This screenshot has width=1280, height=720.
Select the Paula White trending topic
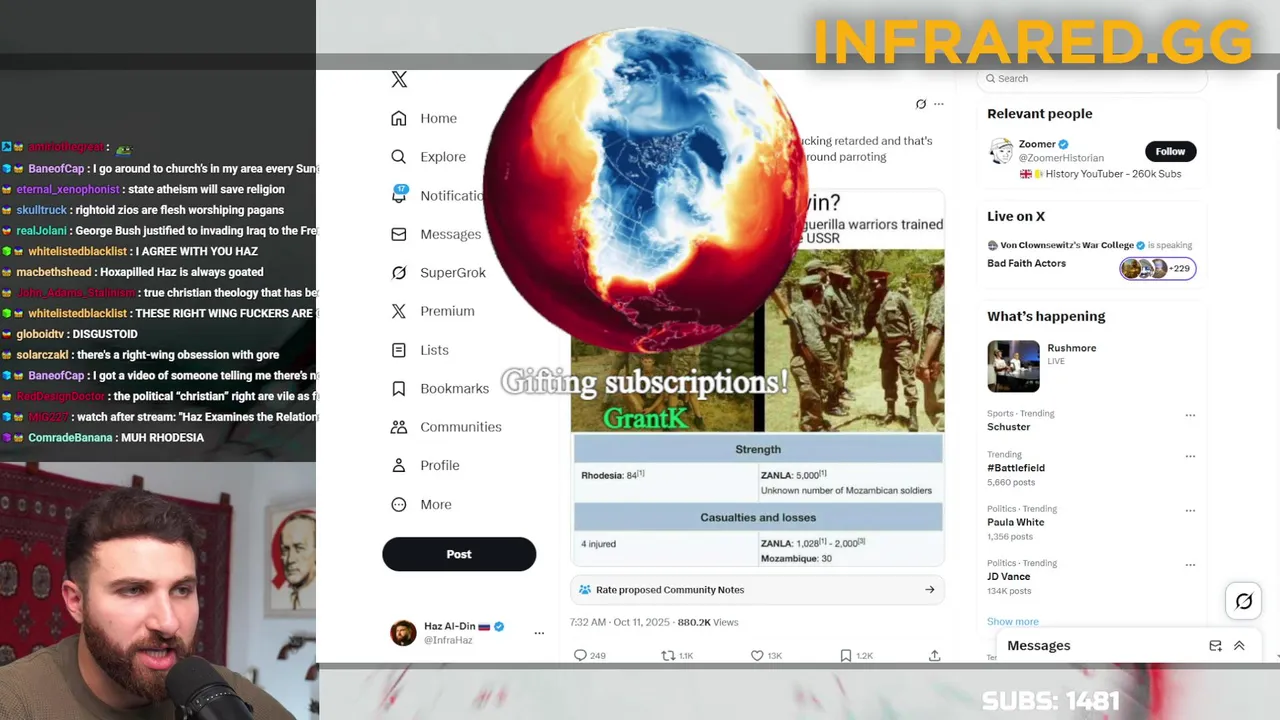coord(1015,522)
